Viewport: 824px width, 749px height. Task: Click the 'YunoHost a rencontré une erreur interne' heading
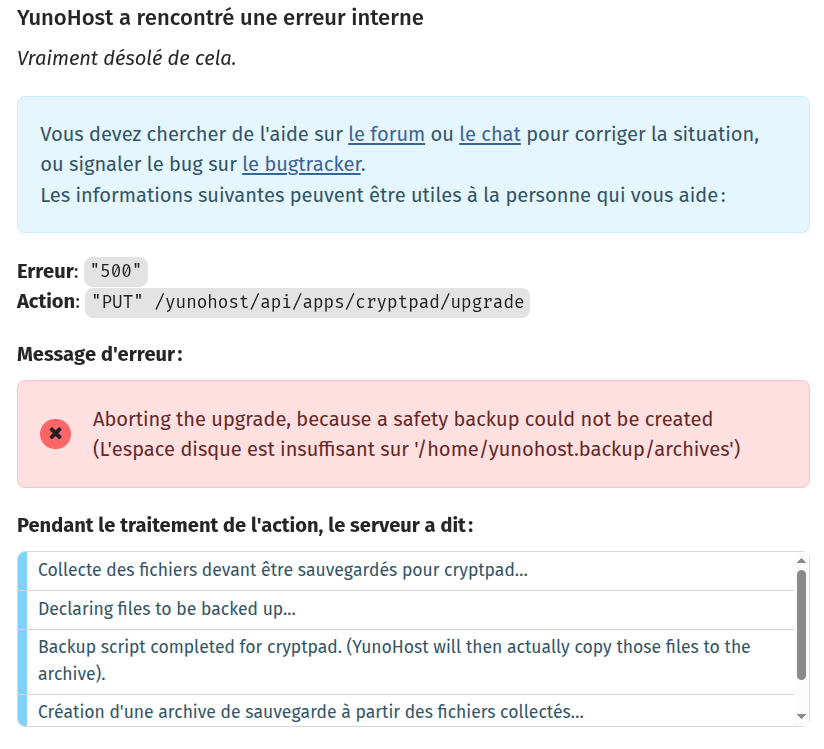(x=220, y=18)
